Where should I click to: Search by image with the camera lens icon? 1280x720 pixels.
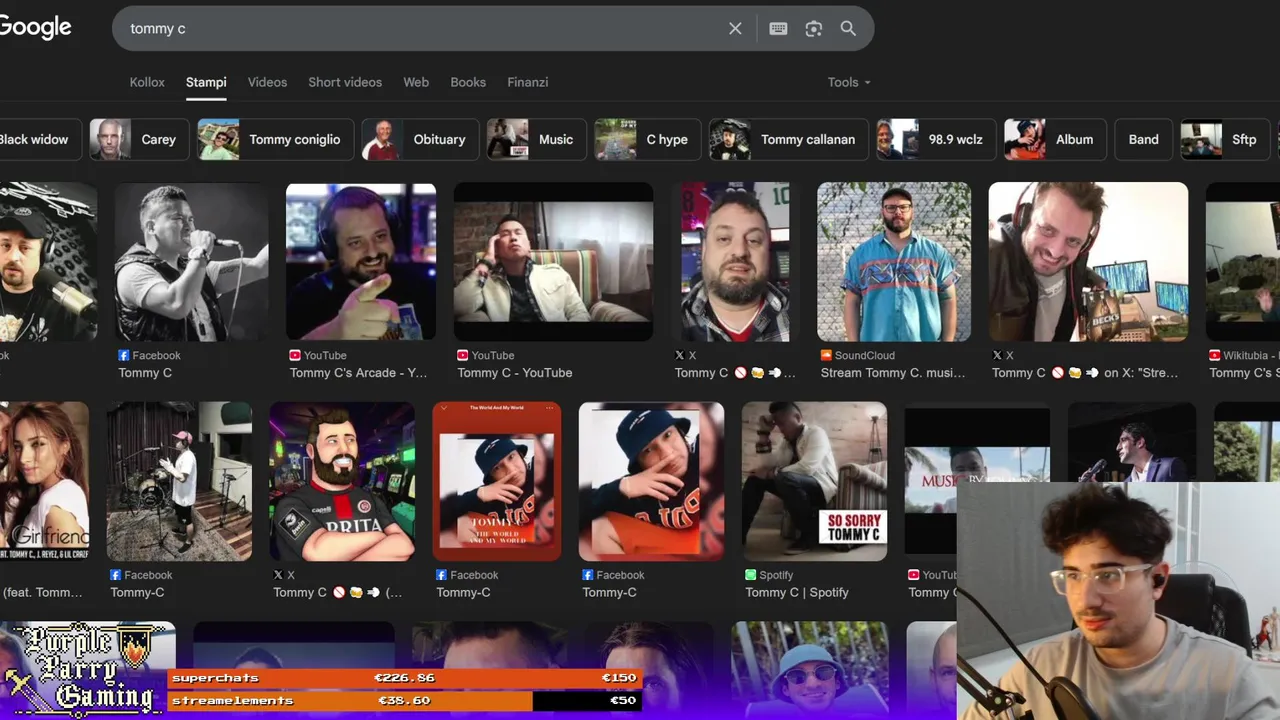click(813, 29)
